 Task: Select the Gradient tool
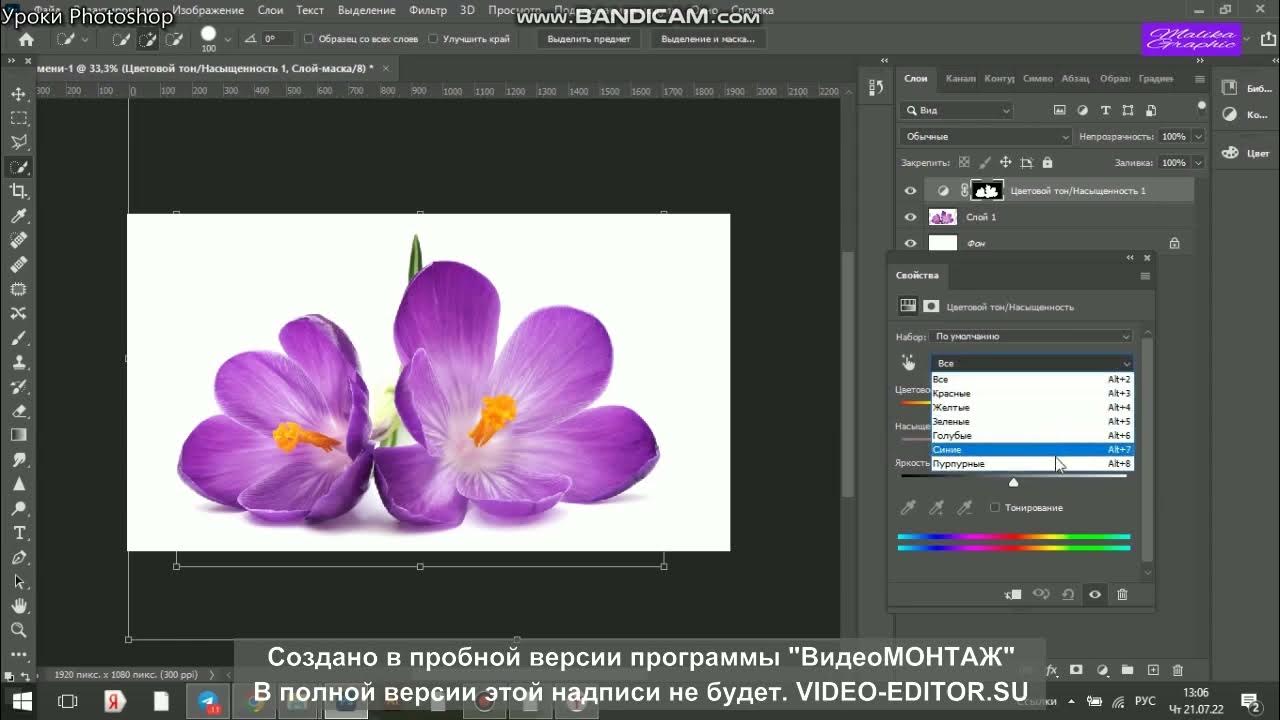pos(19,435)
